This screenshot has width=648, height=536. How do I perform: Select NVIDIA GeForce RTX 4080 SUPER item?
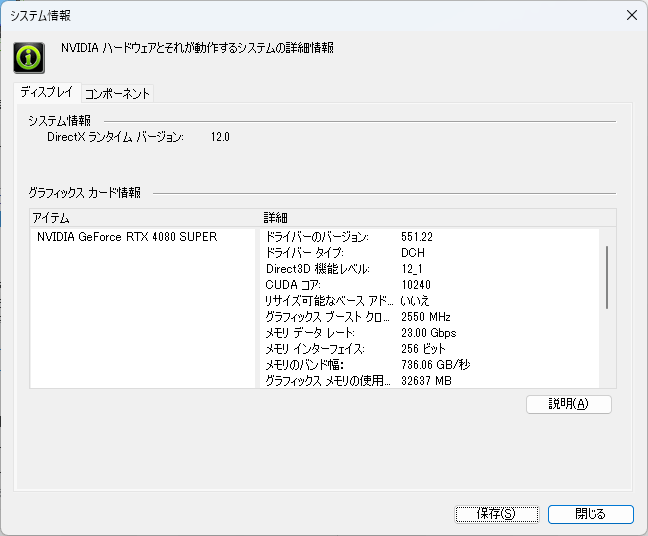(127, 237)
